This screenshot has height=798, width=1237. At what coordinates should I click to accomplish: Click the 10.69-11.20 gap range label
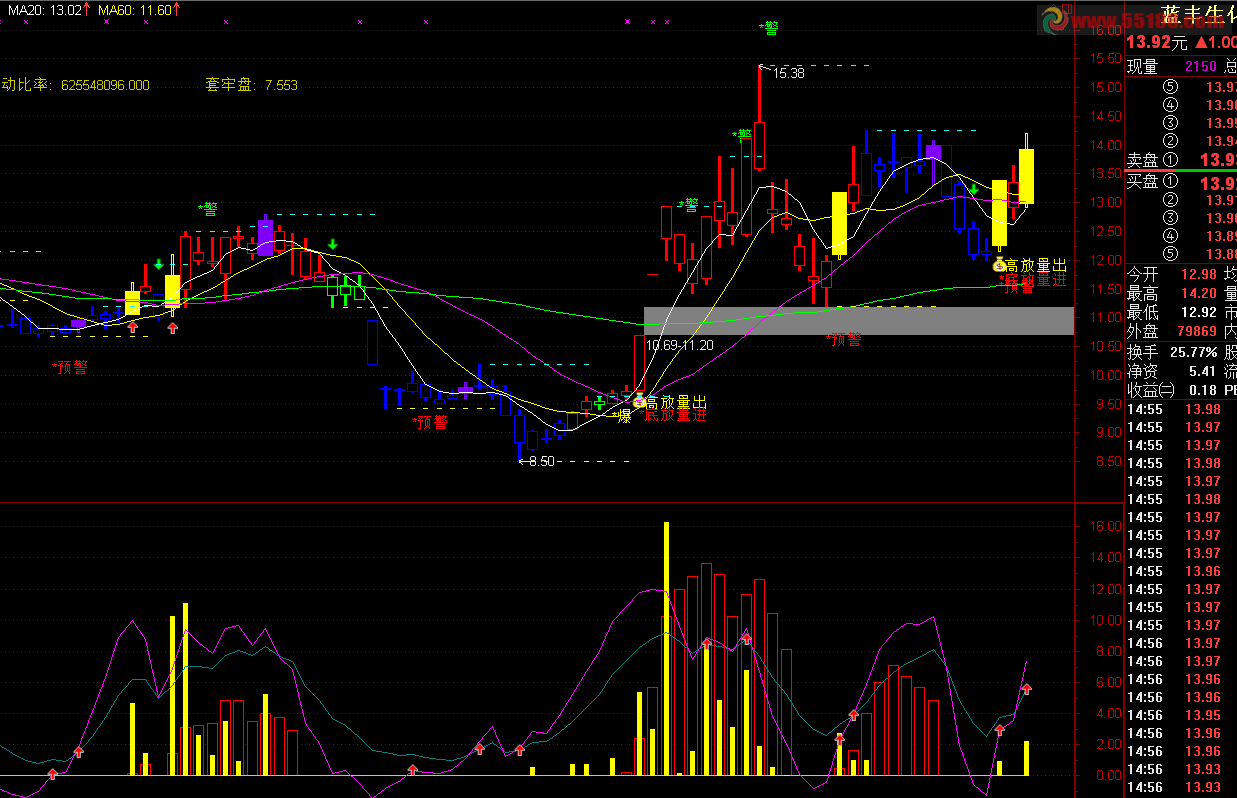point(679,344)
